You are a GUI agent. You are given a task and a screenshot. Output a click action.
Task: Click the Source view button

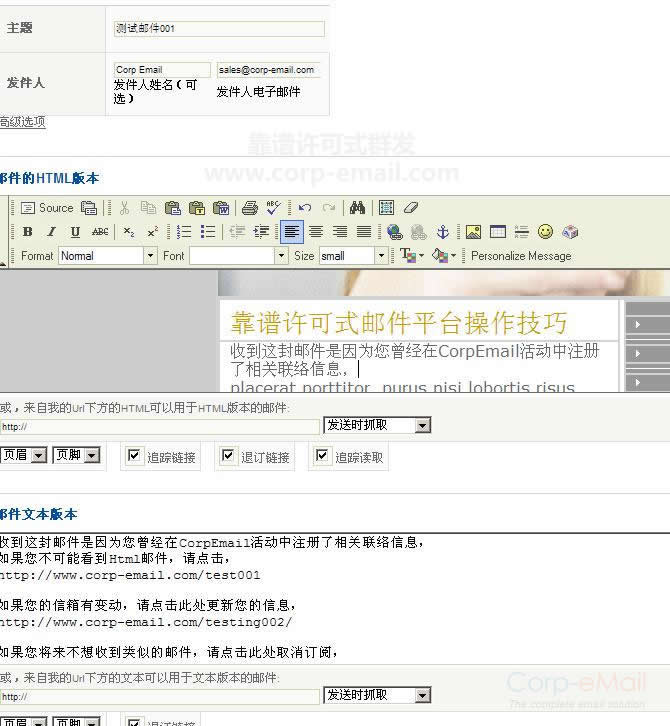pos(47,208)
